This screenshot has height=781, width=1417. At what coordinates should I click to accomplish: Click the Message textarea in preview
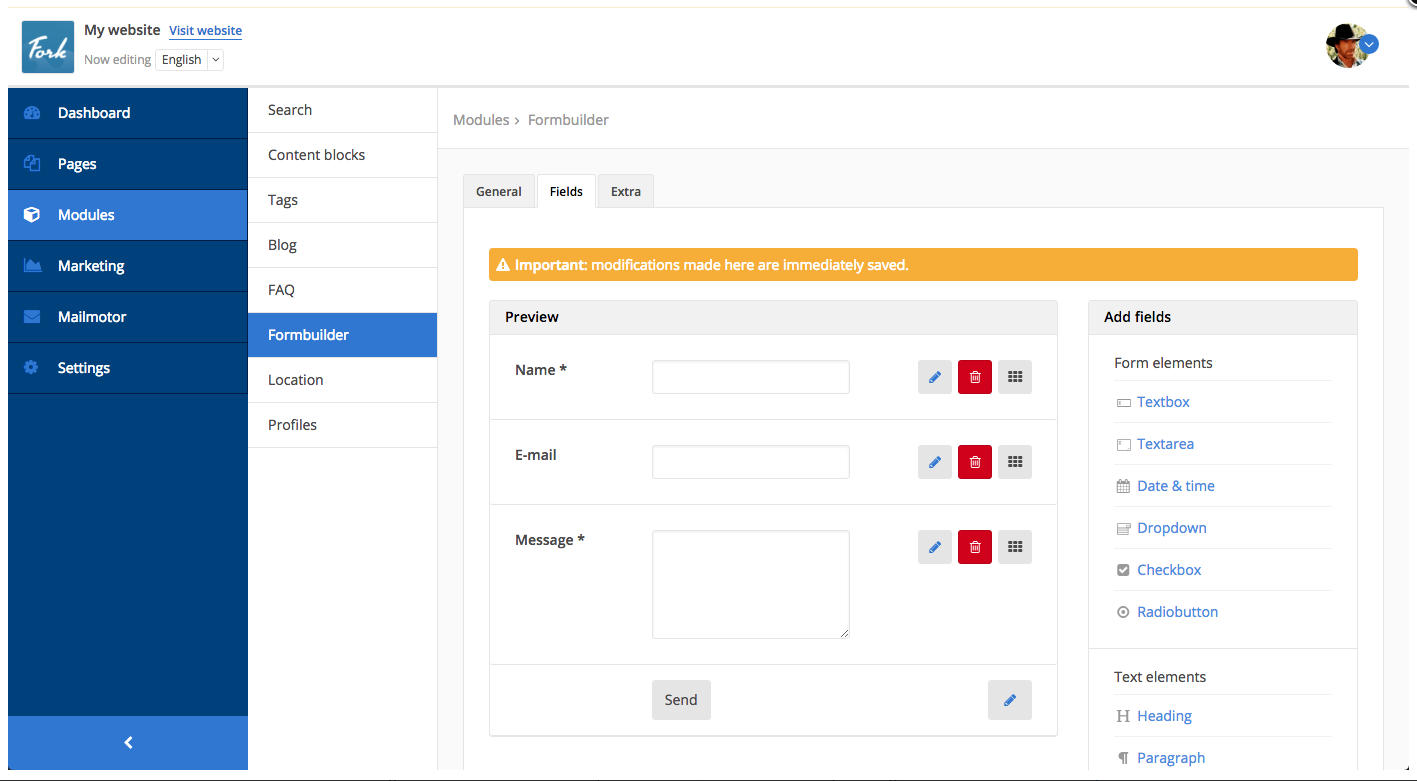[750, 584]
